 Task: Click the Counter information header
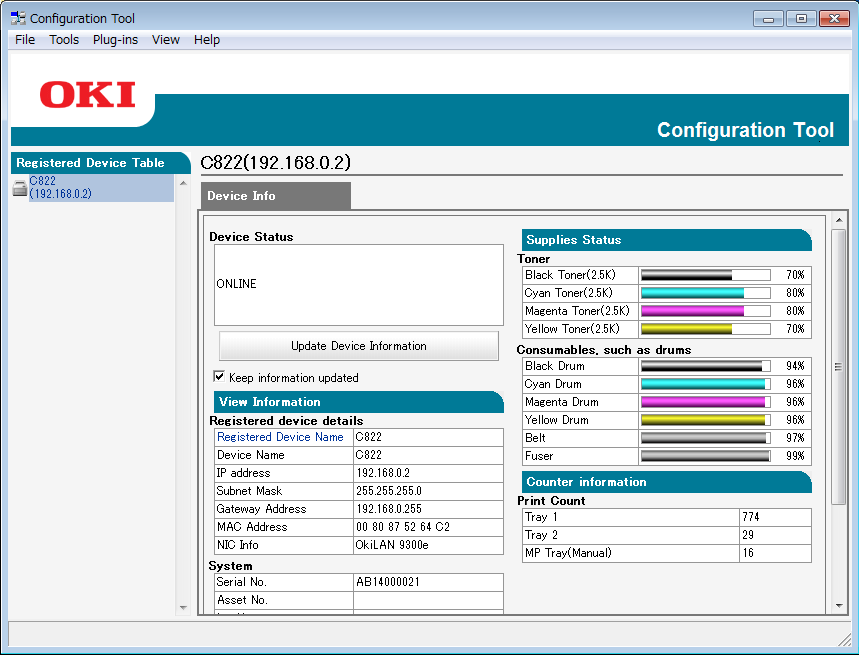pos(666,482)
